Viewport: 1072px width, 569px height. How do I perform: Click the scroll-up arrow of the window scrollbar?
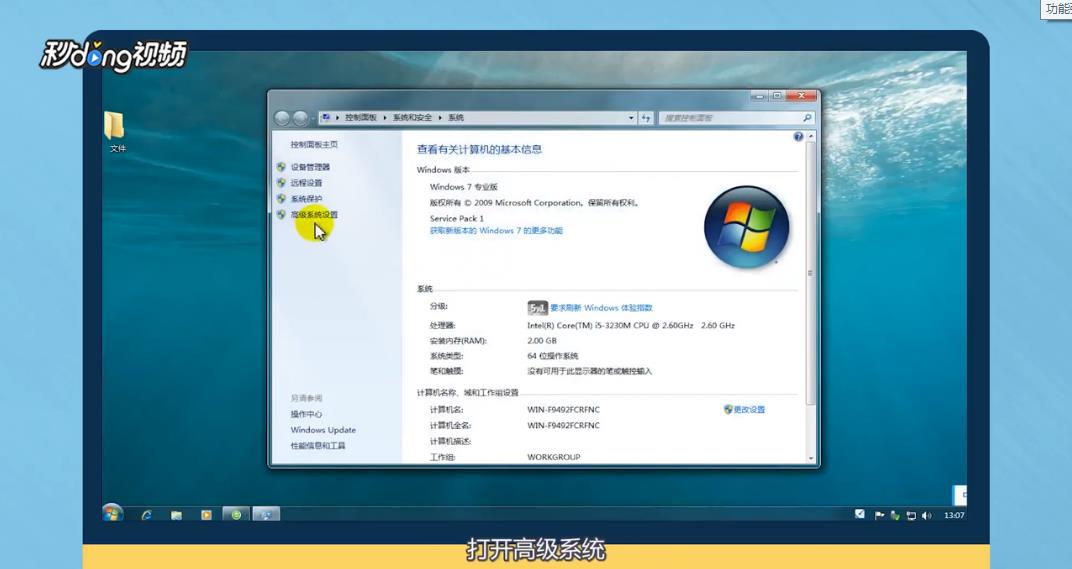[x=811, y=137]
